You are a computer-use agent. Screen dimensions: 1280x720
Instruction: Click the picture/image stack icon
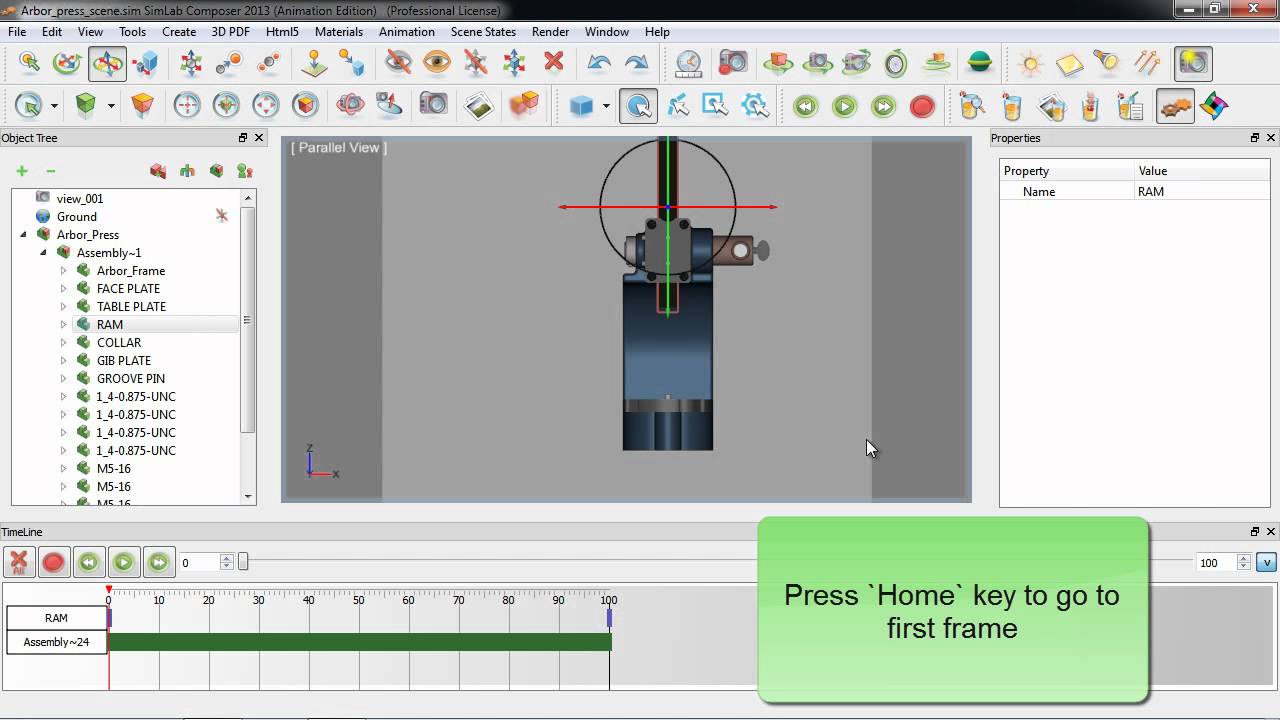(479, 106)
